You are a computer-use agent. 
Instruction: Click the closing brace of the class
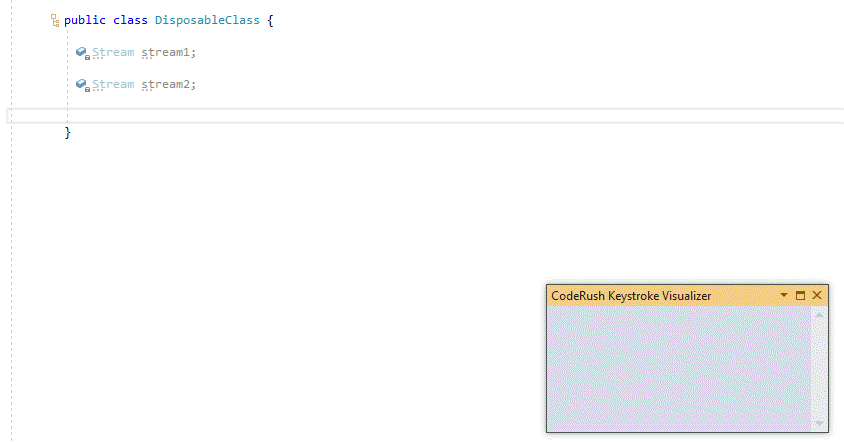(67, 132)
